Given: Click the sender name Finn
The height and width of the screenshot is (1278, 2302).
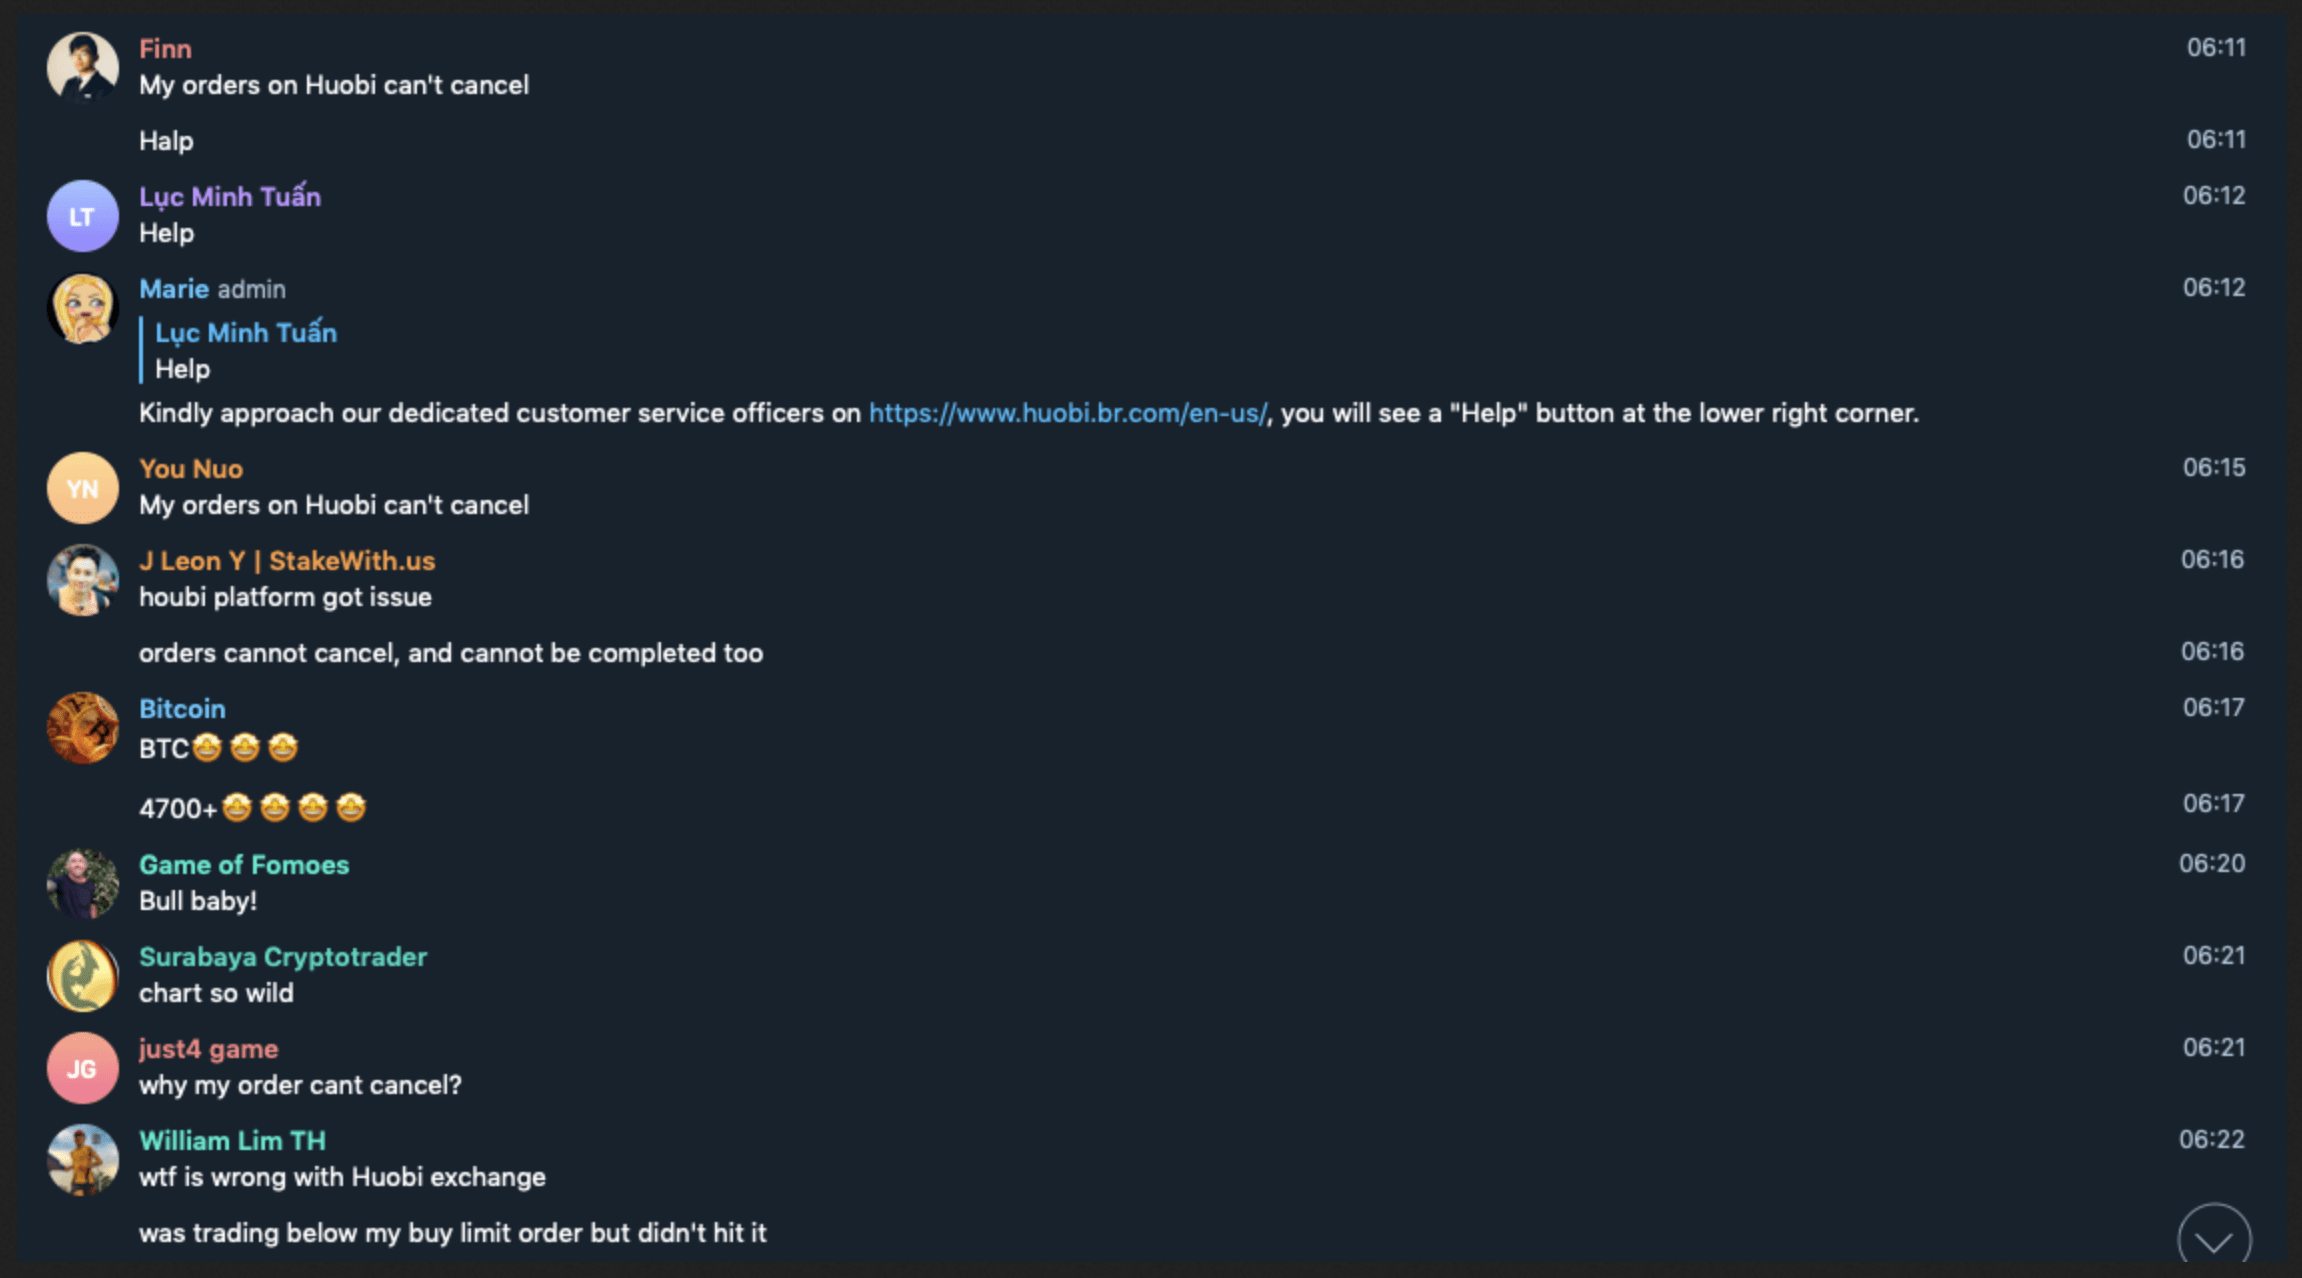Looking at the screenshot, I should click(x=165, y=49).
